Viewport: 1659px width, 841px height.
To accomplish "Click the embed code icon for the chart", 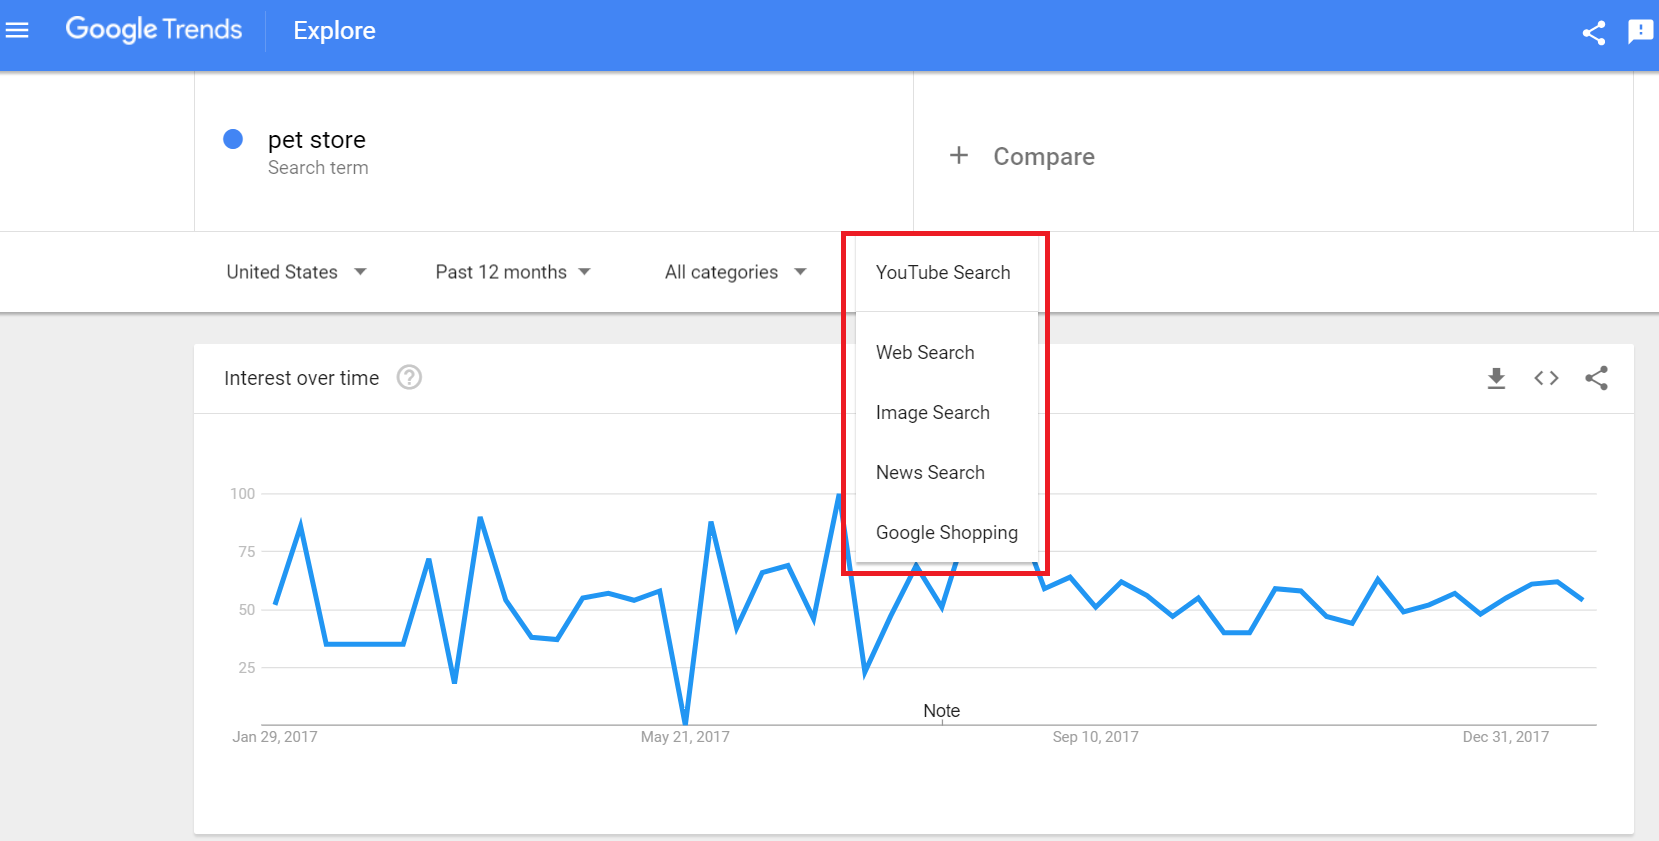I will point(1546,378).
